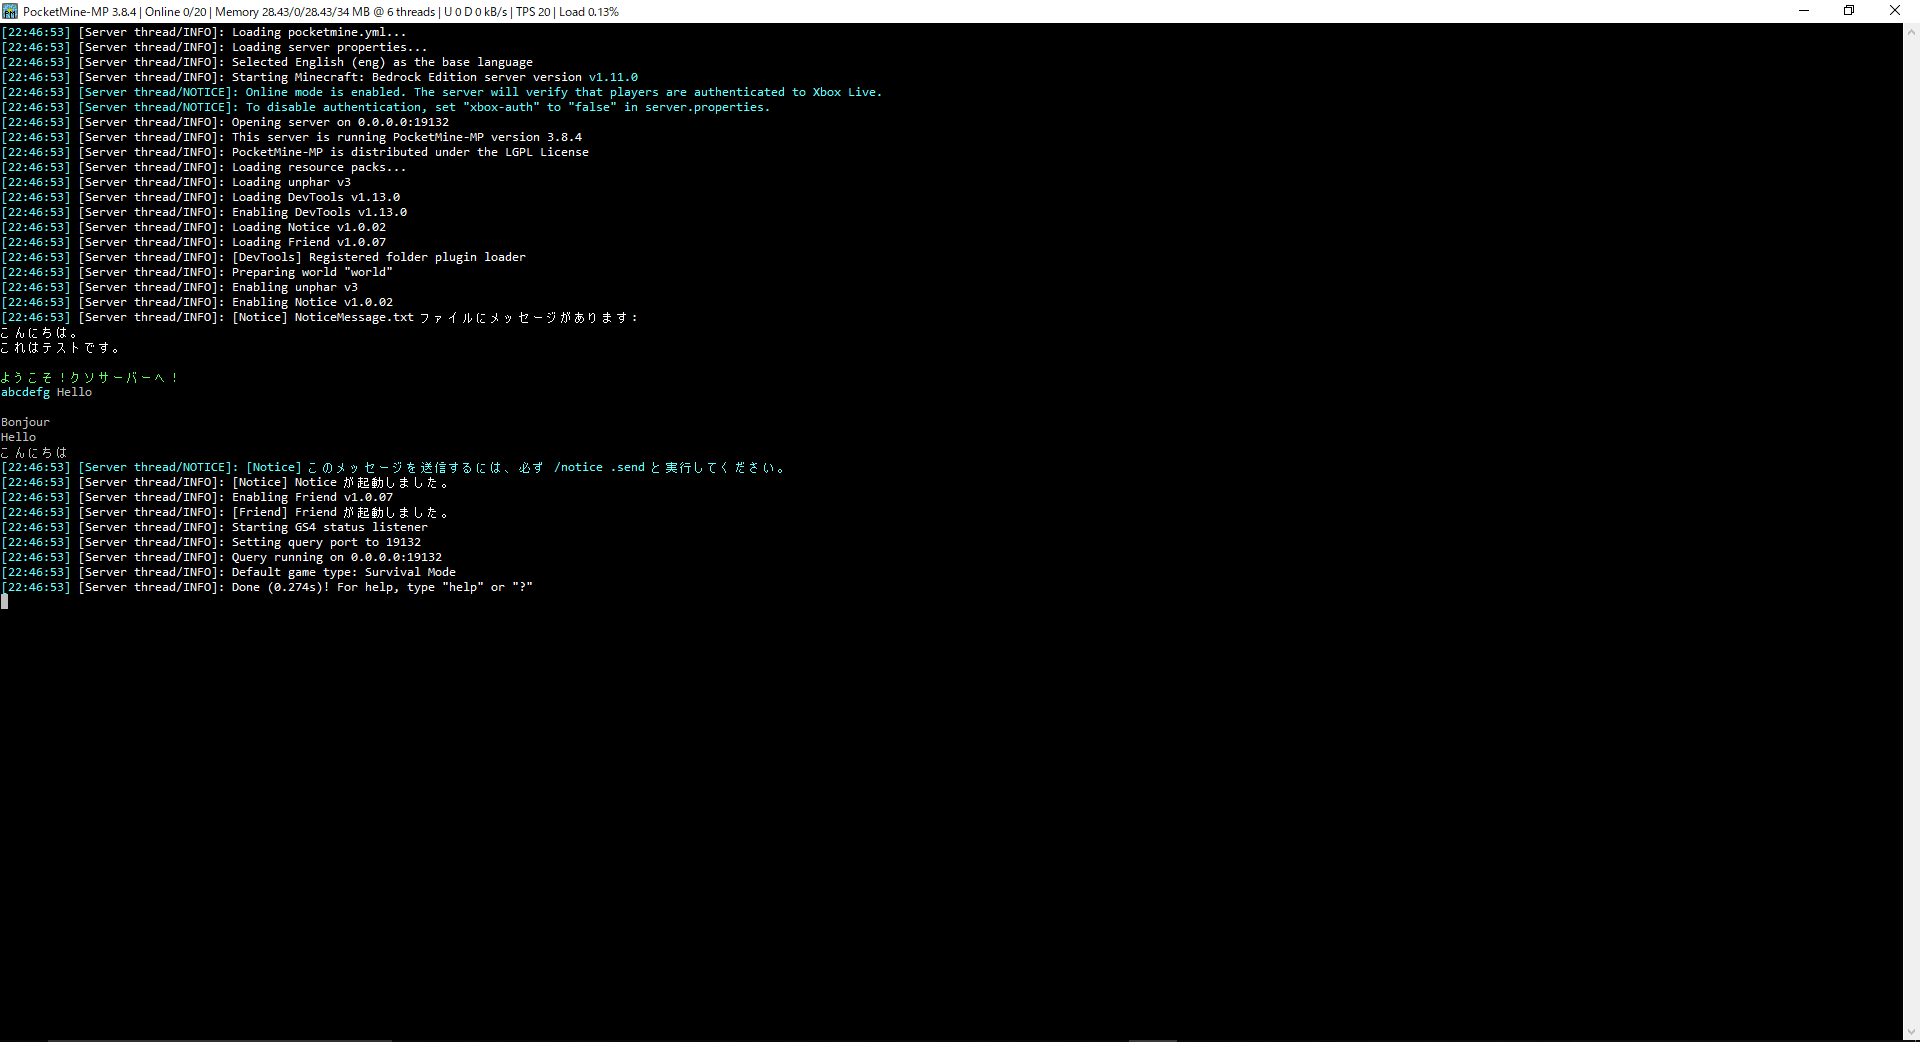This screenshot has height=1042, width=1920.
Task: Click the scrollbar up arrow
Action: click(x=1911, y=31)
